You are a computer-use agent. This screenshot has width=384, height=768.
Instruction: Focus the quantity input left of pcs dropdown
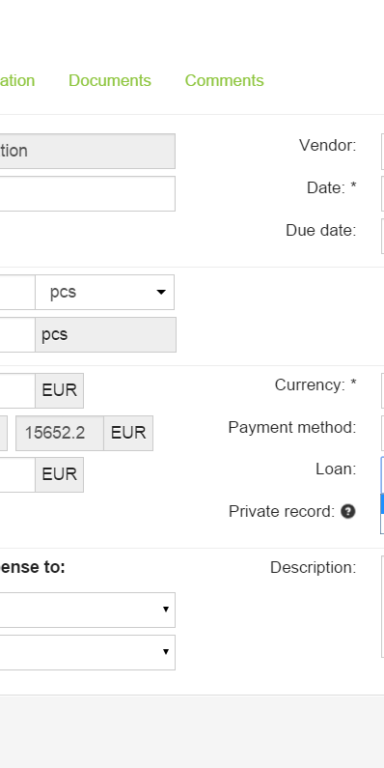[x=18, y=292]
